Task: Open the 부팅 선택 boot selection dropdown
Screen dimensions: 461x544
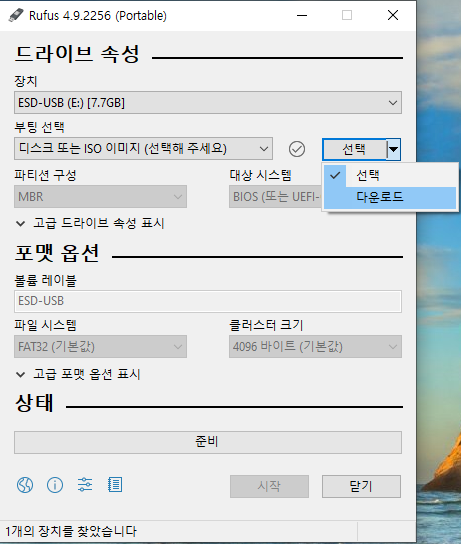Action: [x=143, y=149]
